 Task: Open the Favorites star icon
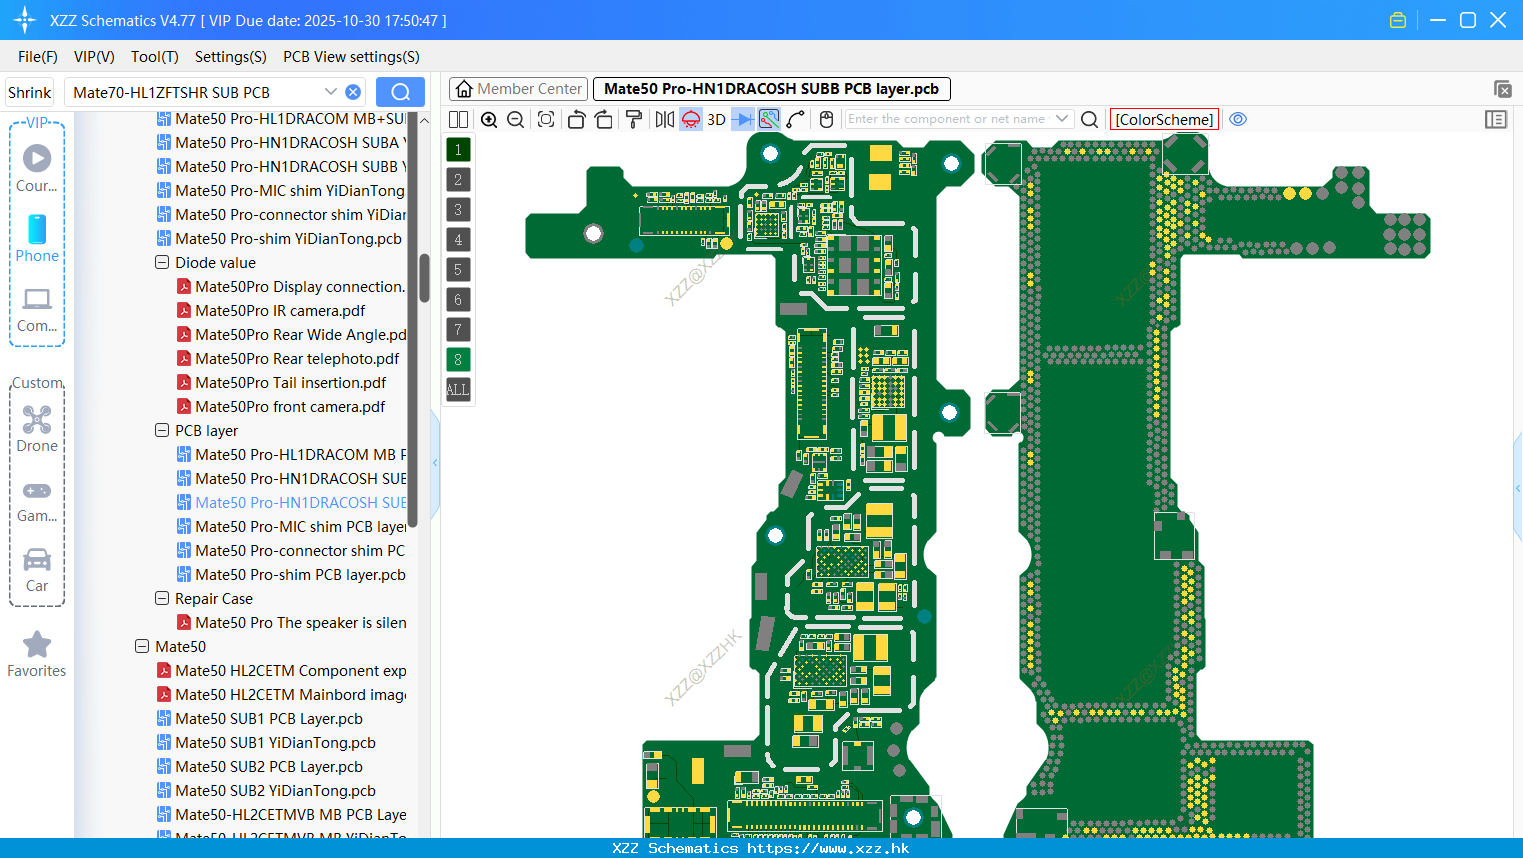[x=37, y=655]
